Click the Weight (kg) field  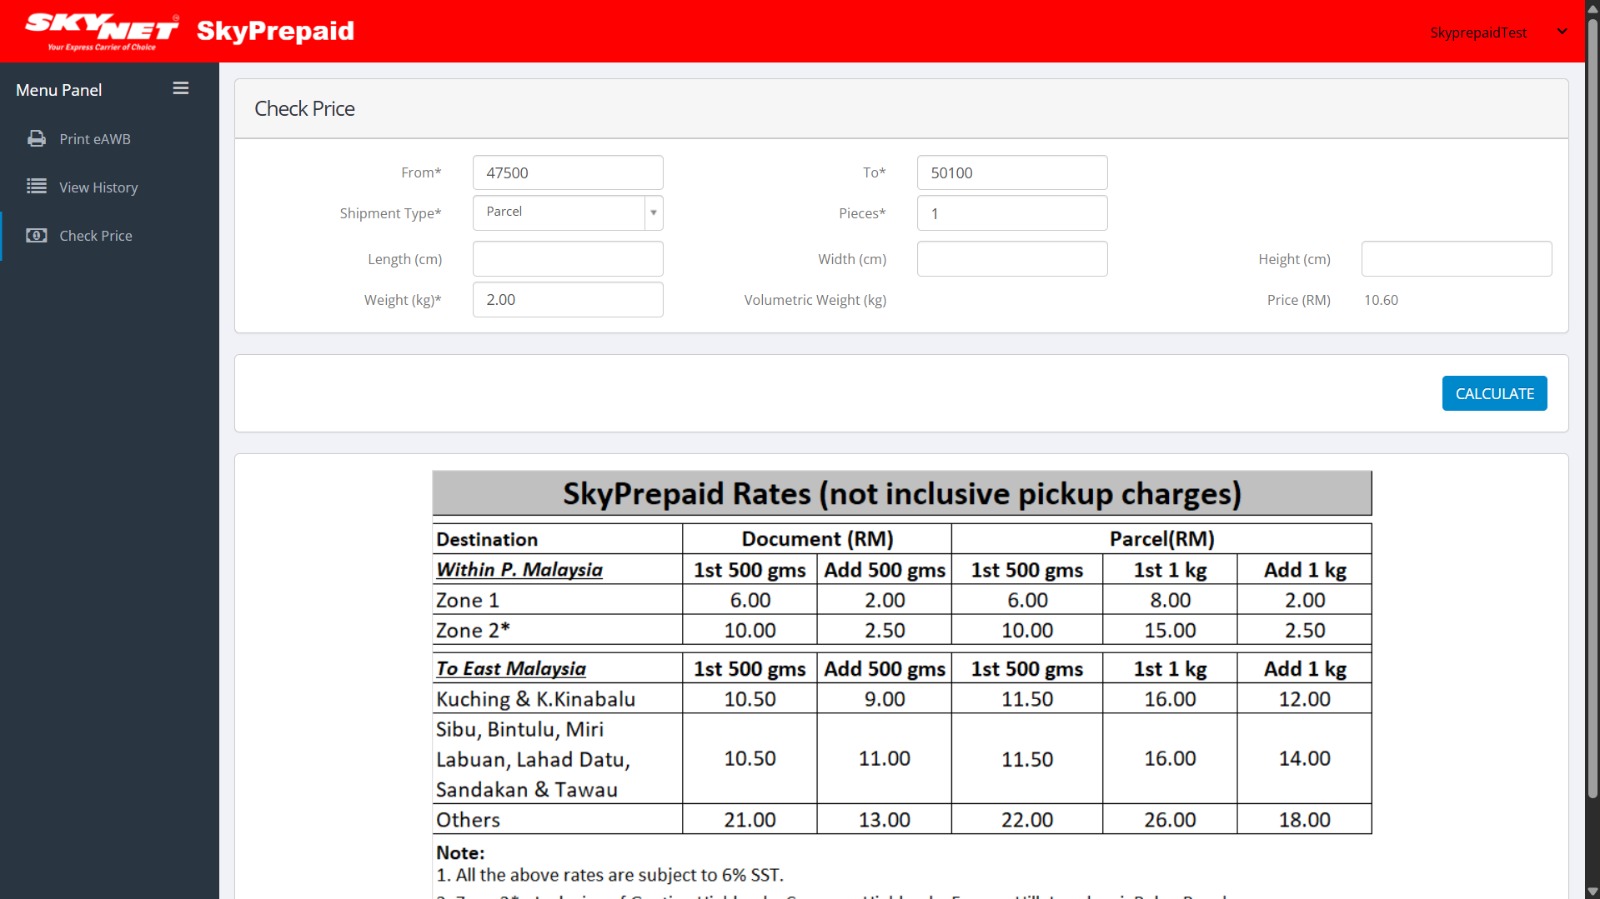point(567,300)
